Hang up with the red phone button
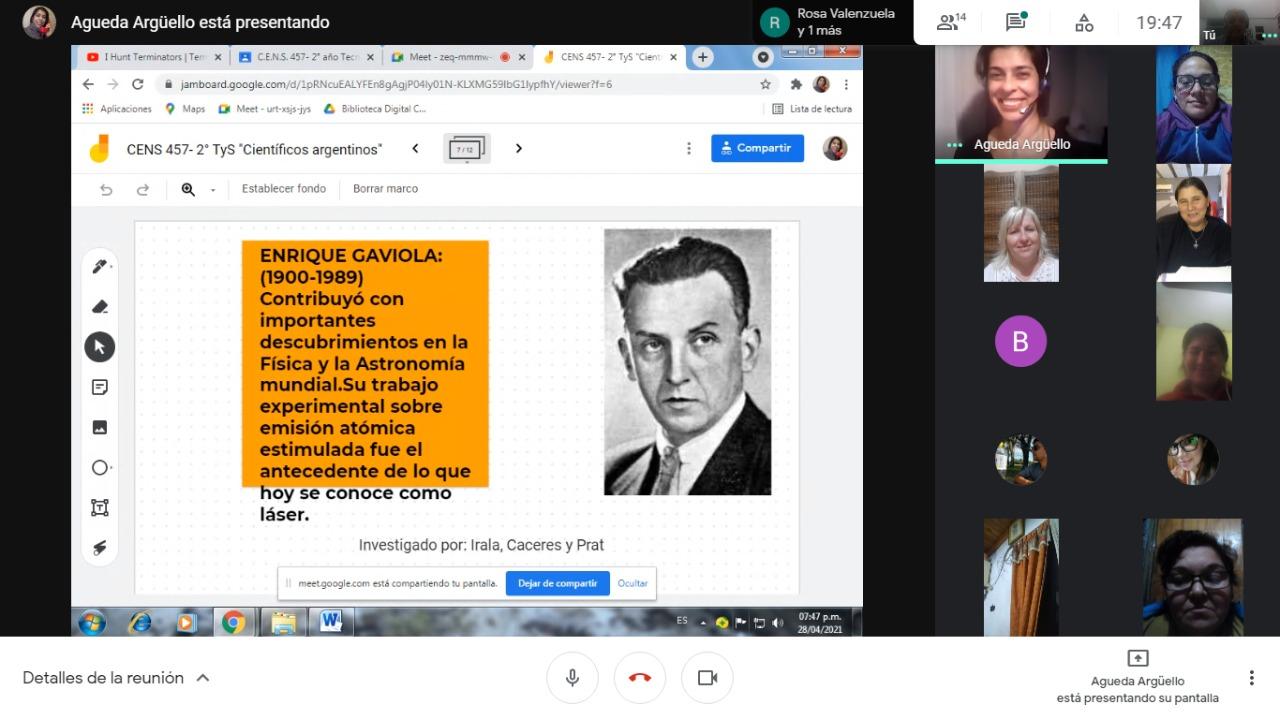The image size is (1280, 719). tap(640, 678)
